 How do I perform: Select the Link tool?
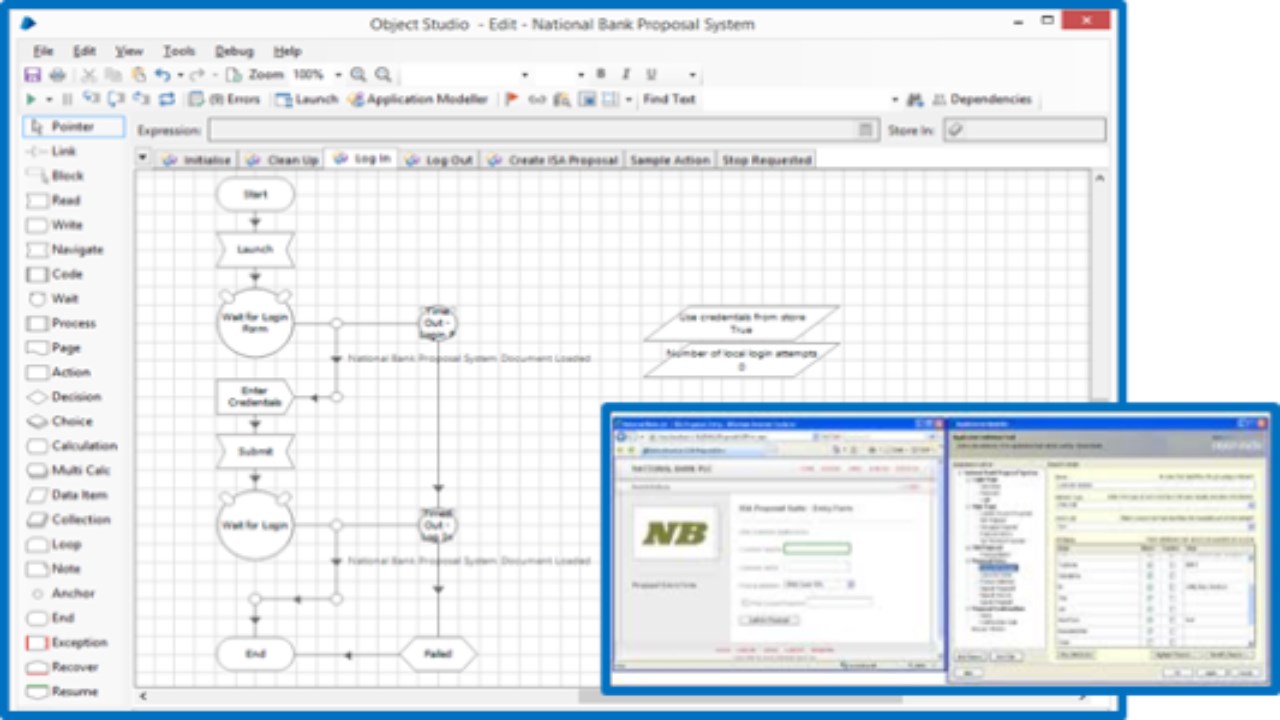click(x=50, y=151)
